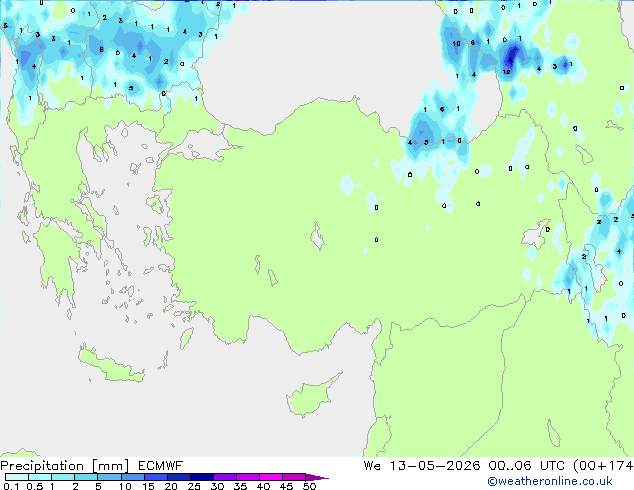Select the 20–25 mm dark blue swatch
The image size is (634, 490).
click(x=178, y=477)
